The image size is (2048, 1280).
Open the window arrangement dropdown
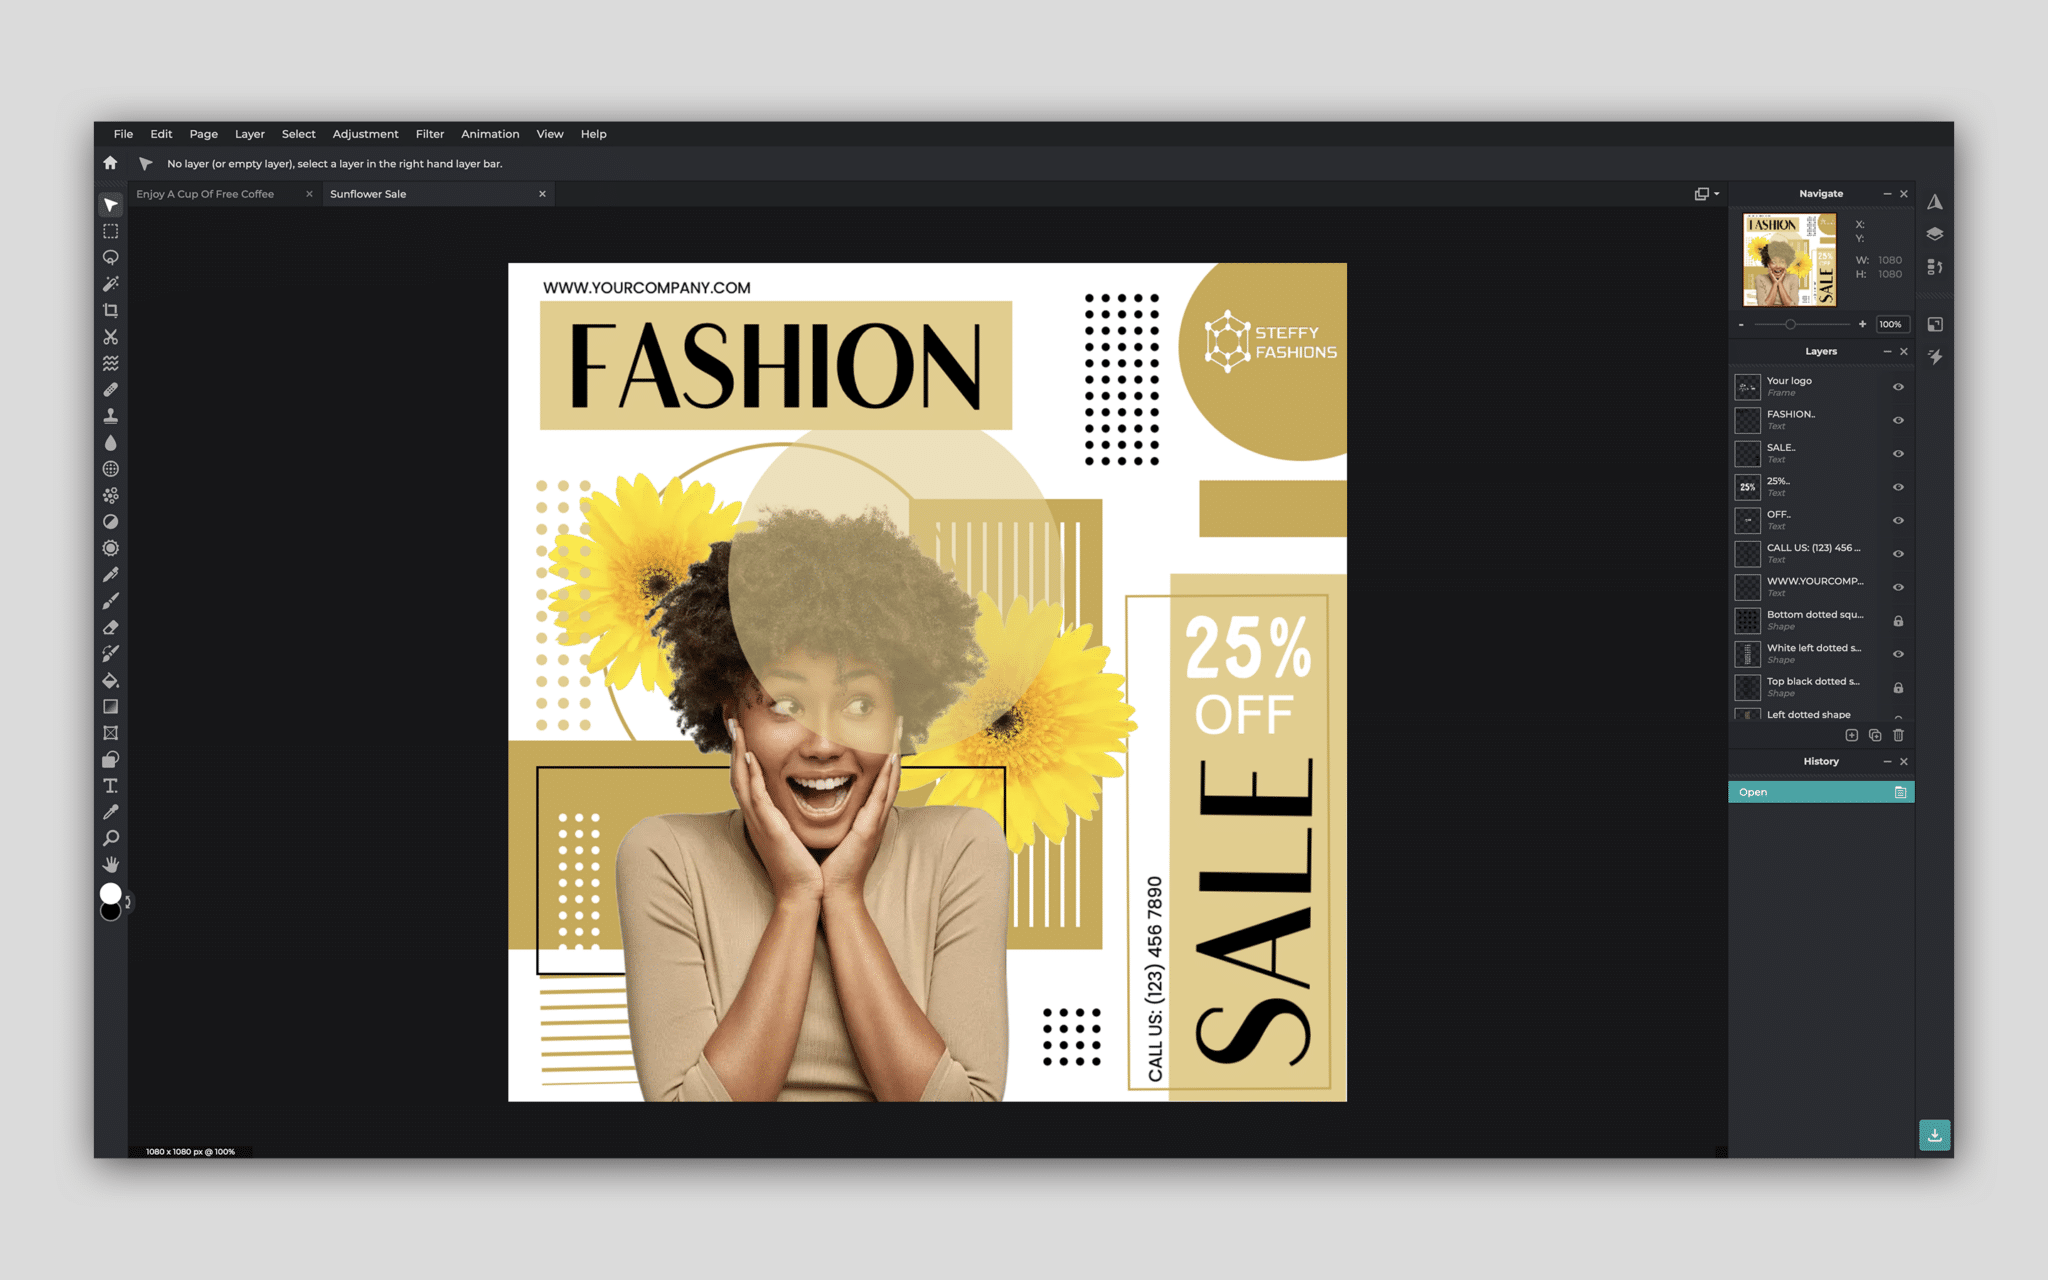[1707, 194]
